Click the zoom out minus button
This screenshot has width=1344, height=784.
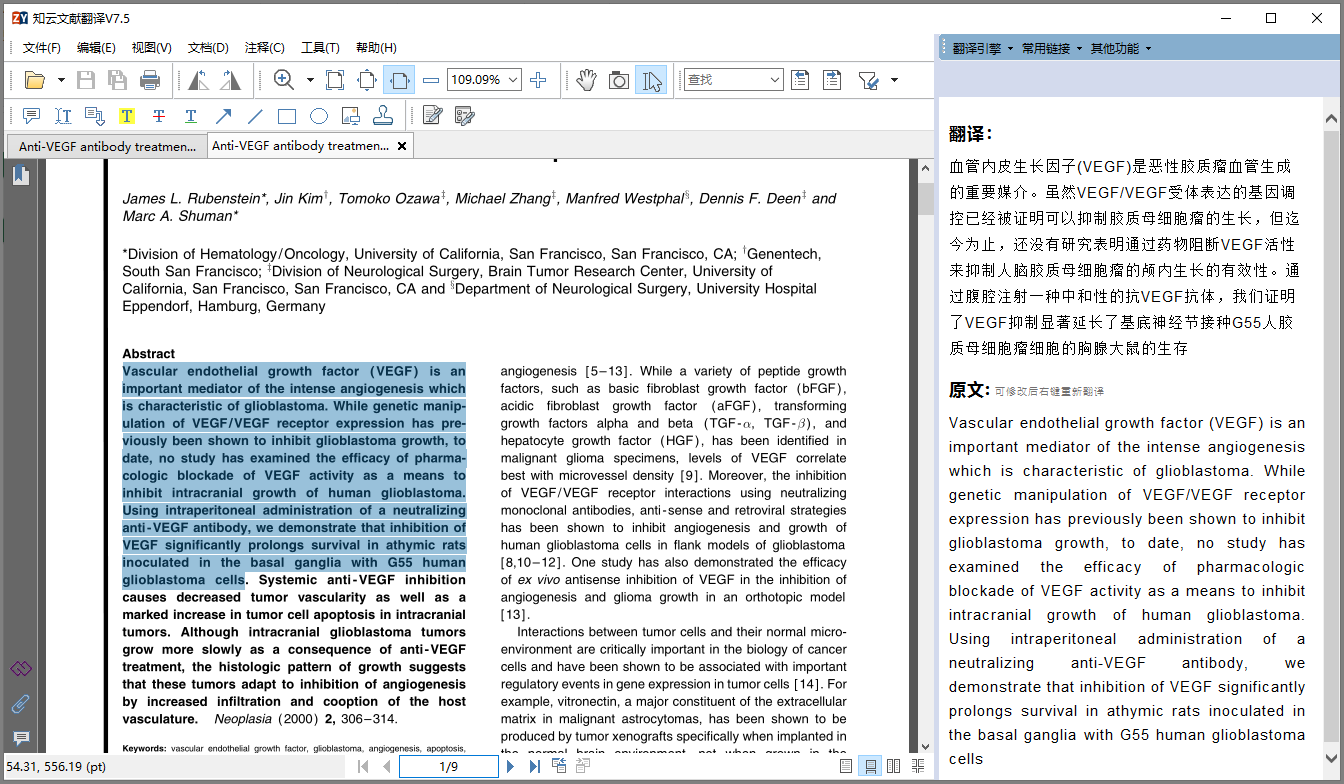[x=431, y=80]
